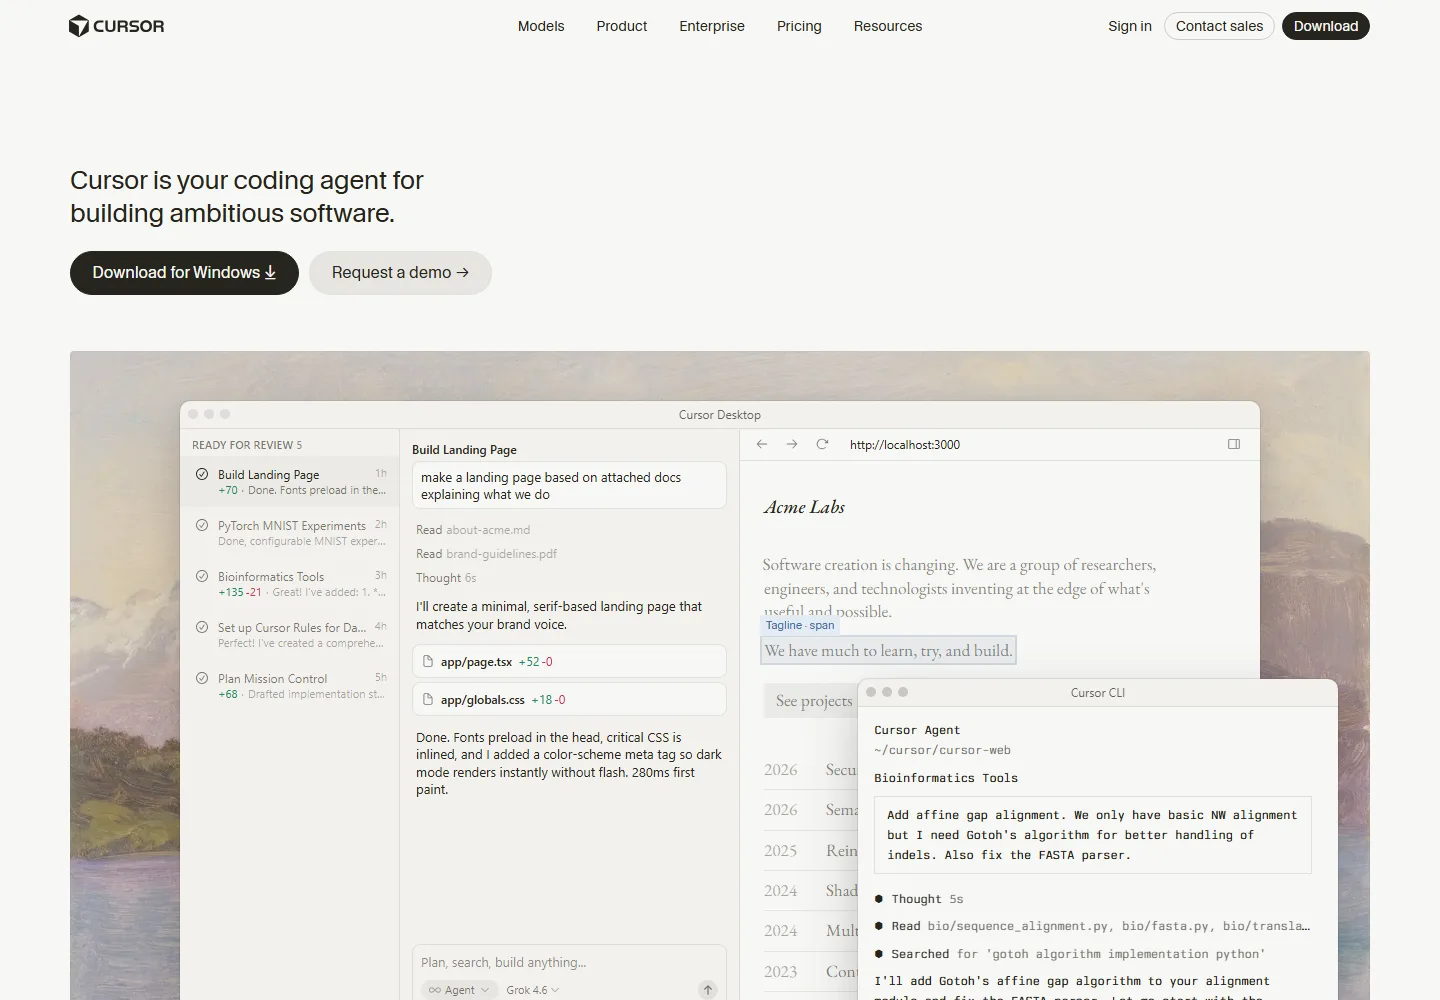Click the ~/cursor/cursor-web path in CLI

(x=942, y=750)
